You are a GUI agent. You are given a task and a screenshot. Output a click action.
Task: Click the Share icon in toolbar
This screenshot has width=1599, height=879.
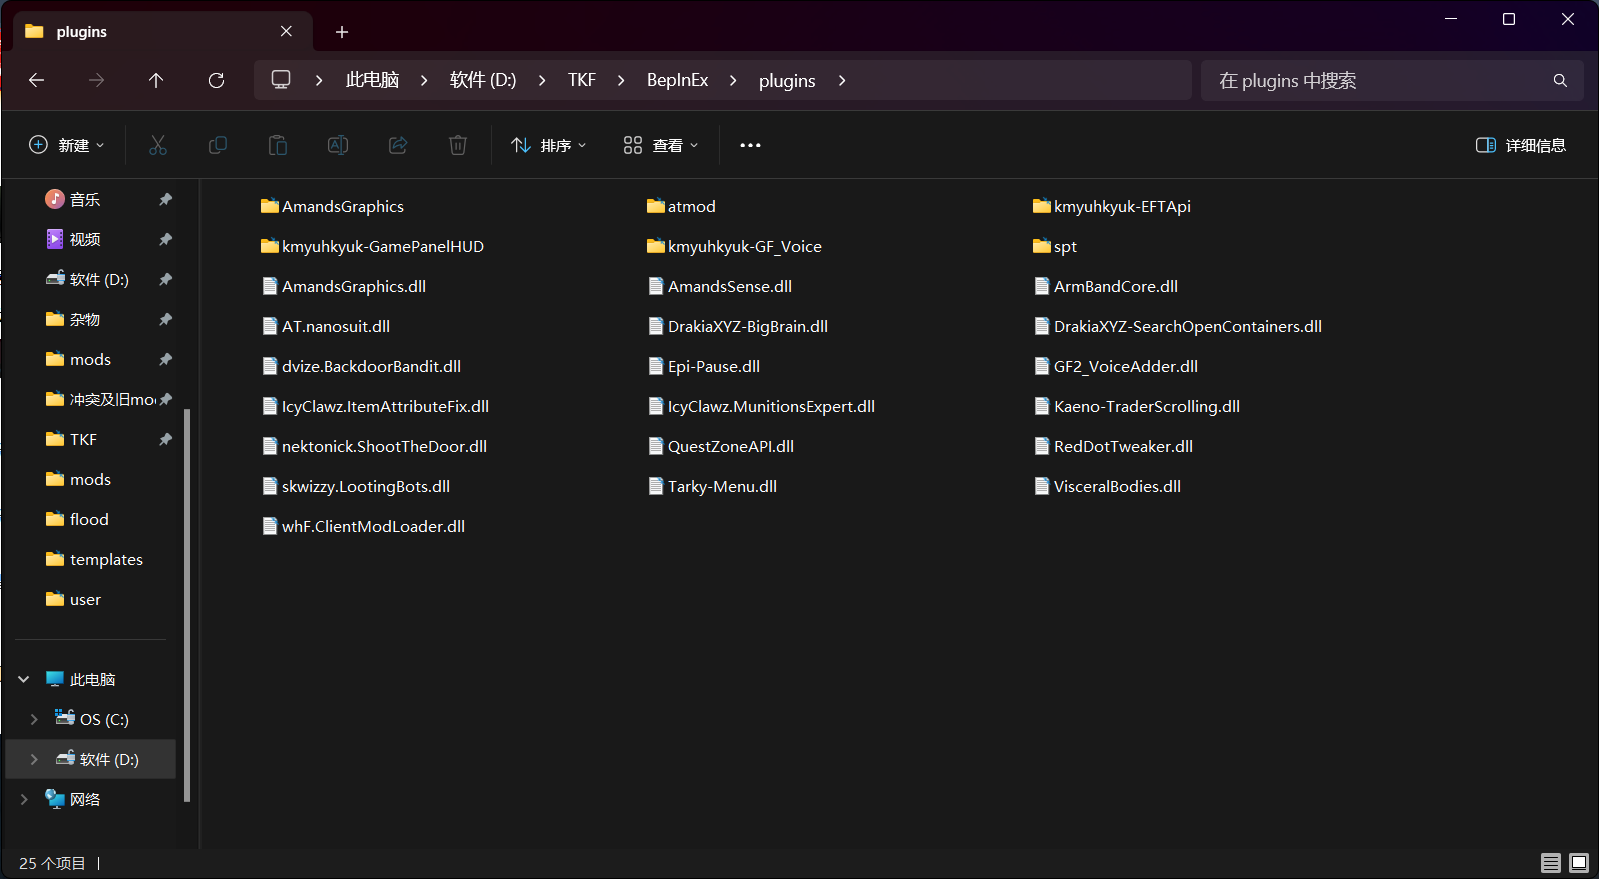tap(398, 145)
